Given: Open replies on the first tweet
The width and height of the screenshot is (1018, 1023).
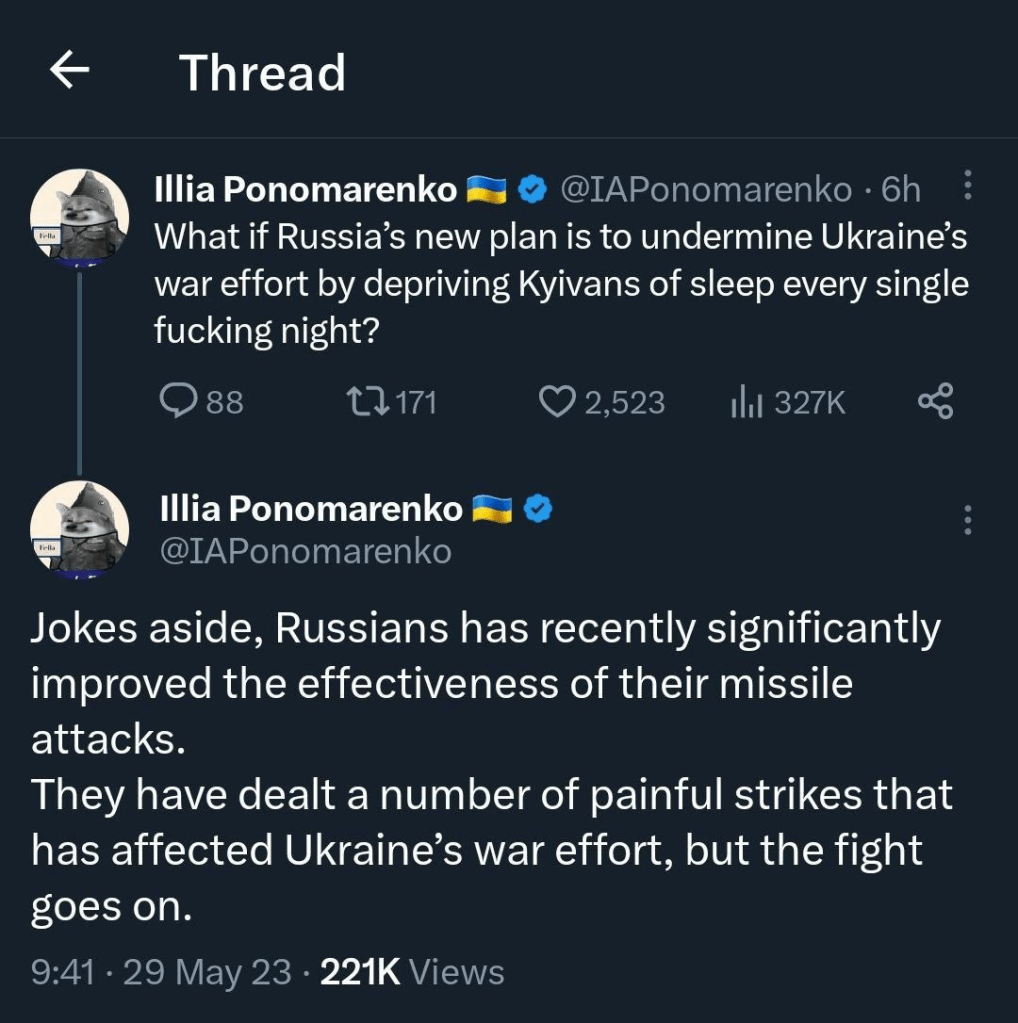Looking at the screenshot, I should click(x=202, y=402).
